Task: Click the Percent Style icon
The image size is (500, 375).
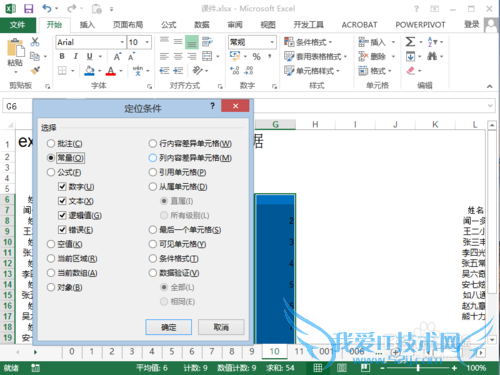Action: tap(256, 56)
